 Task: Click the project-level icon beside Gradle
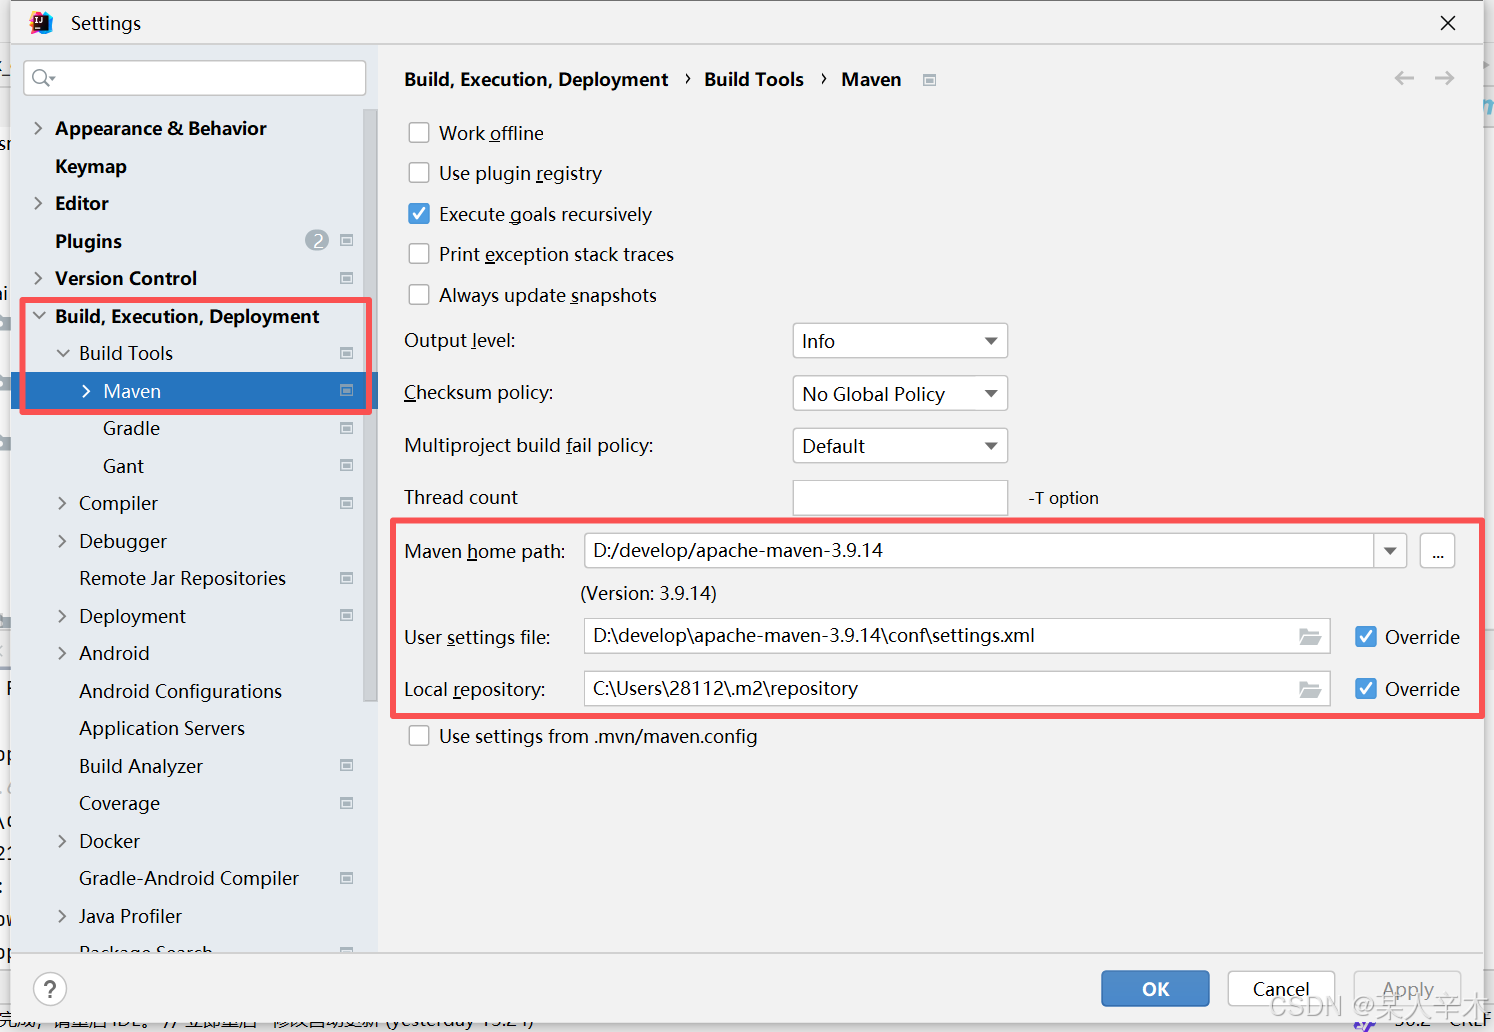click(347, 428)
